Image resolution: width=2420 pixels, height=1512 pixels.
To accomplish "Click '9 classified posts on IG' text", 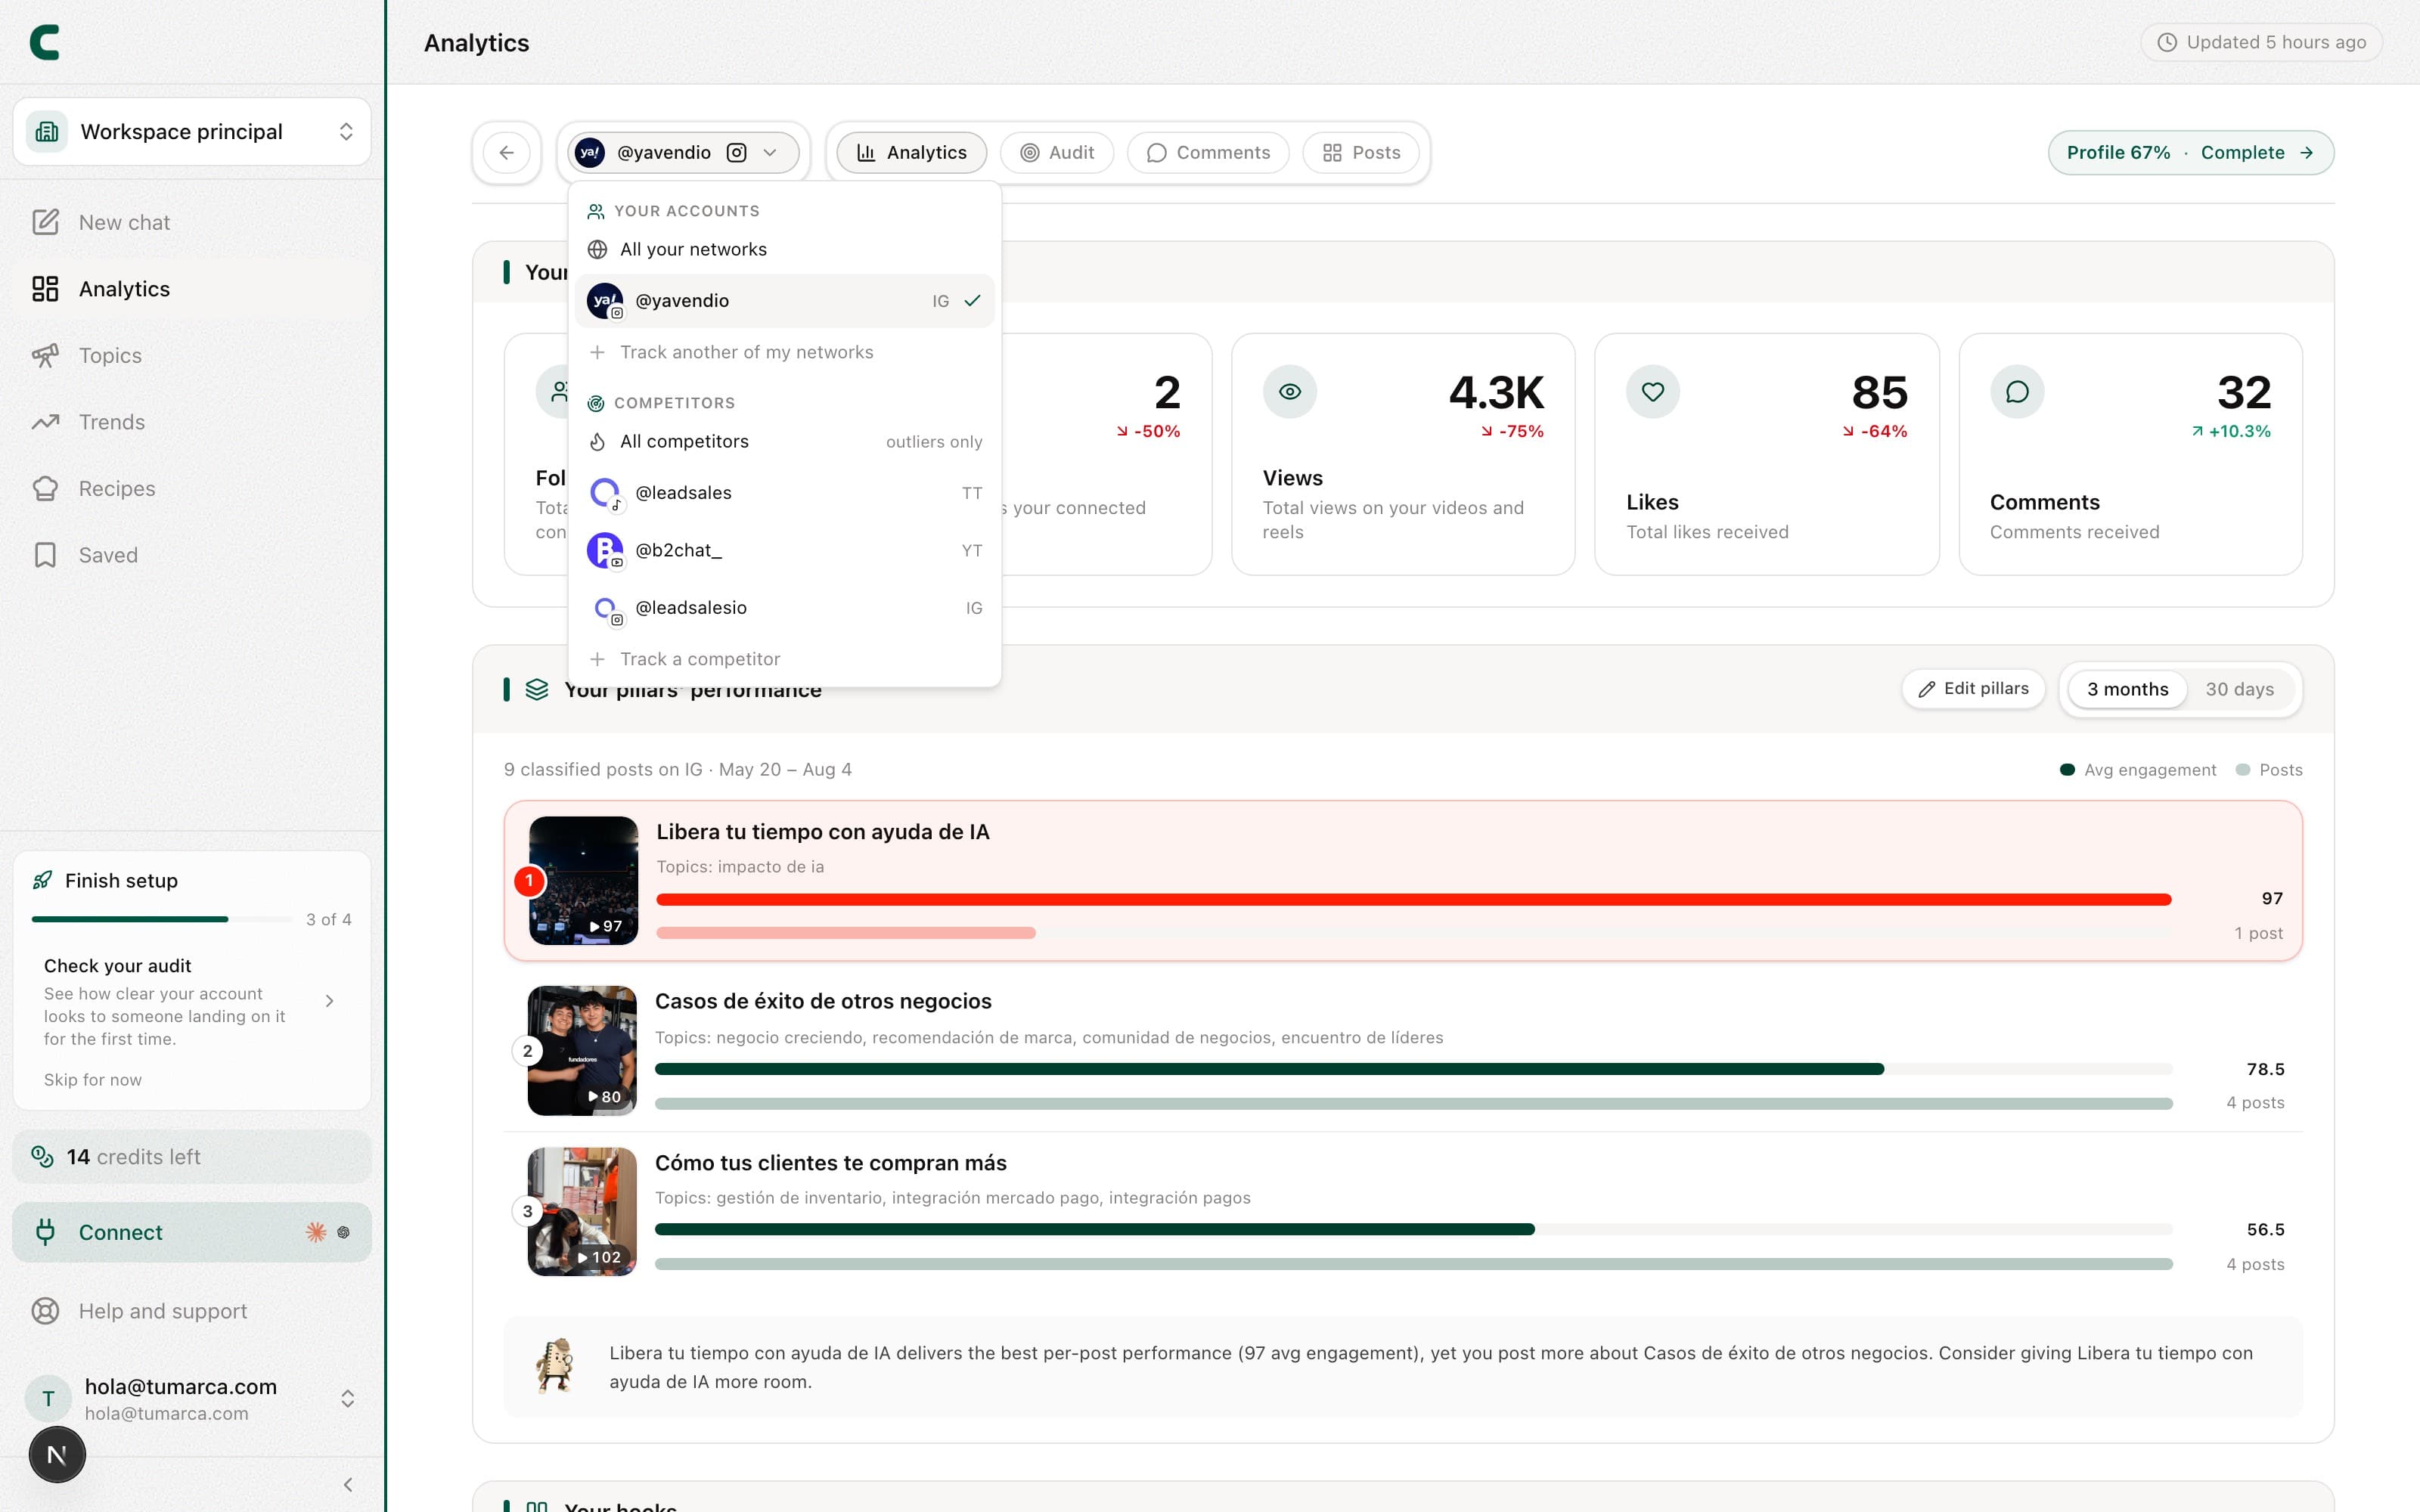I will pos(603,770).
